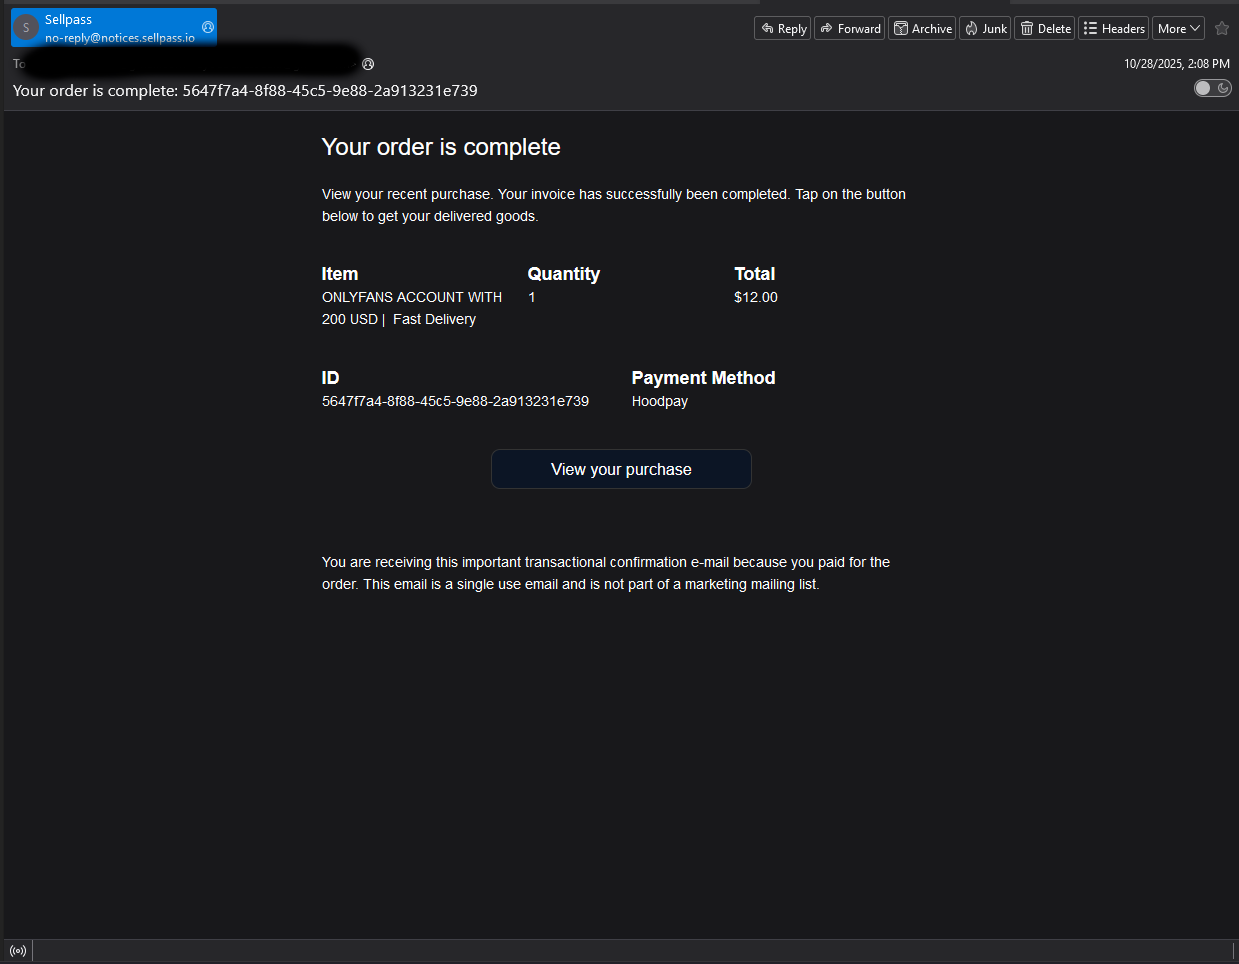Expand the More actions dropdown
The height and width of the screenshot is (964, 1239).
1178,29
